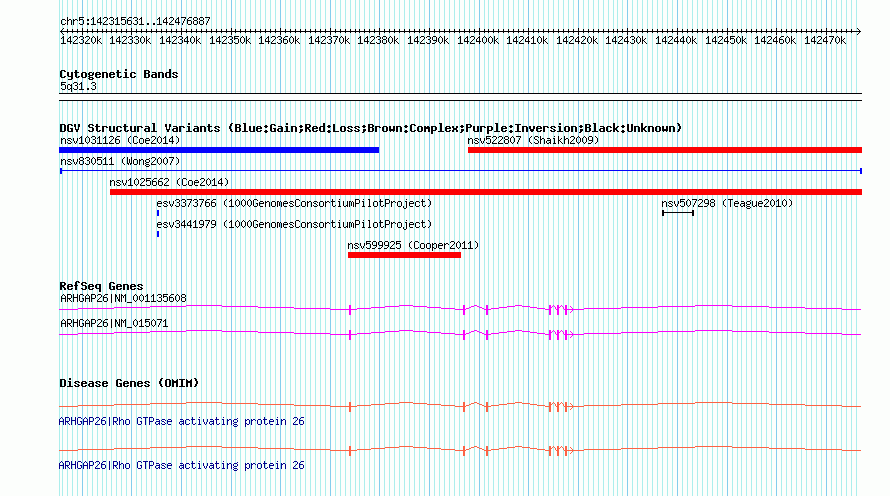Open variant nsv1031126 (Coe2014) label
The image size is (890, 496).
(x=120, y=140)
